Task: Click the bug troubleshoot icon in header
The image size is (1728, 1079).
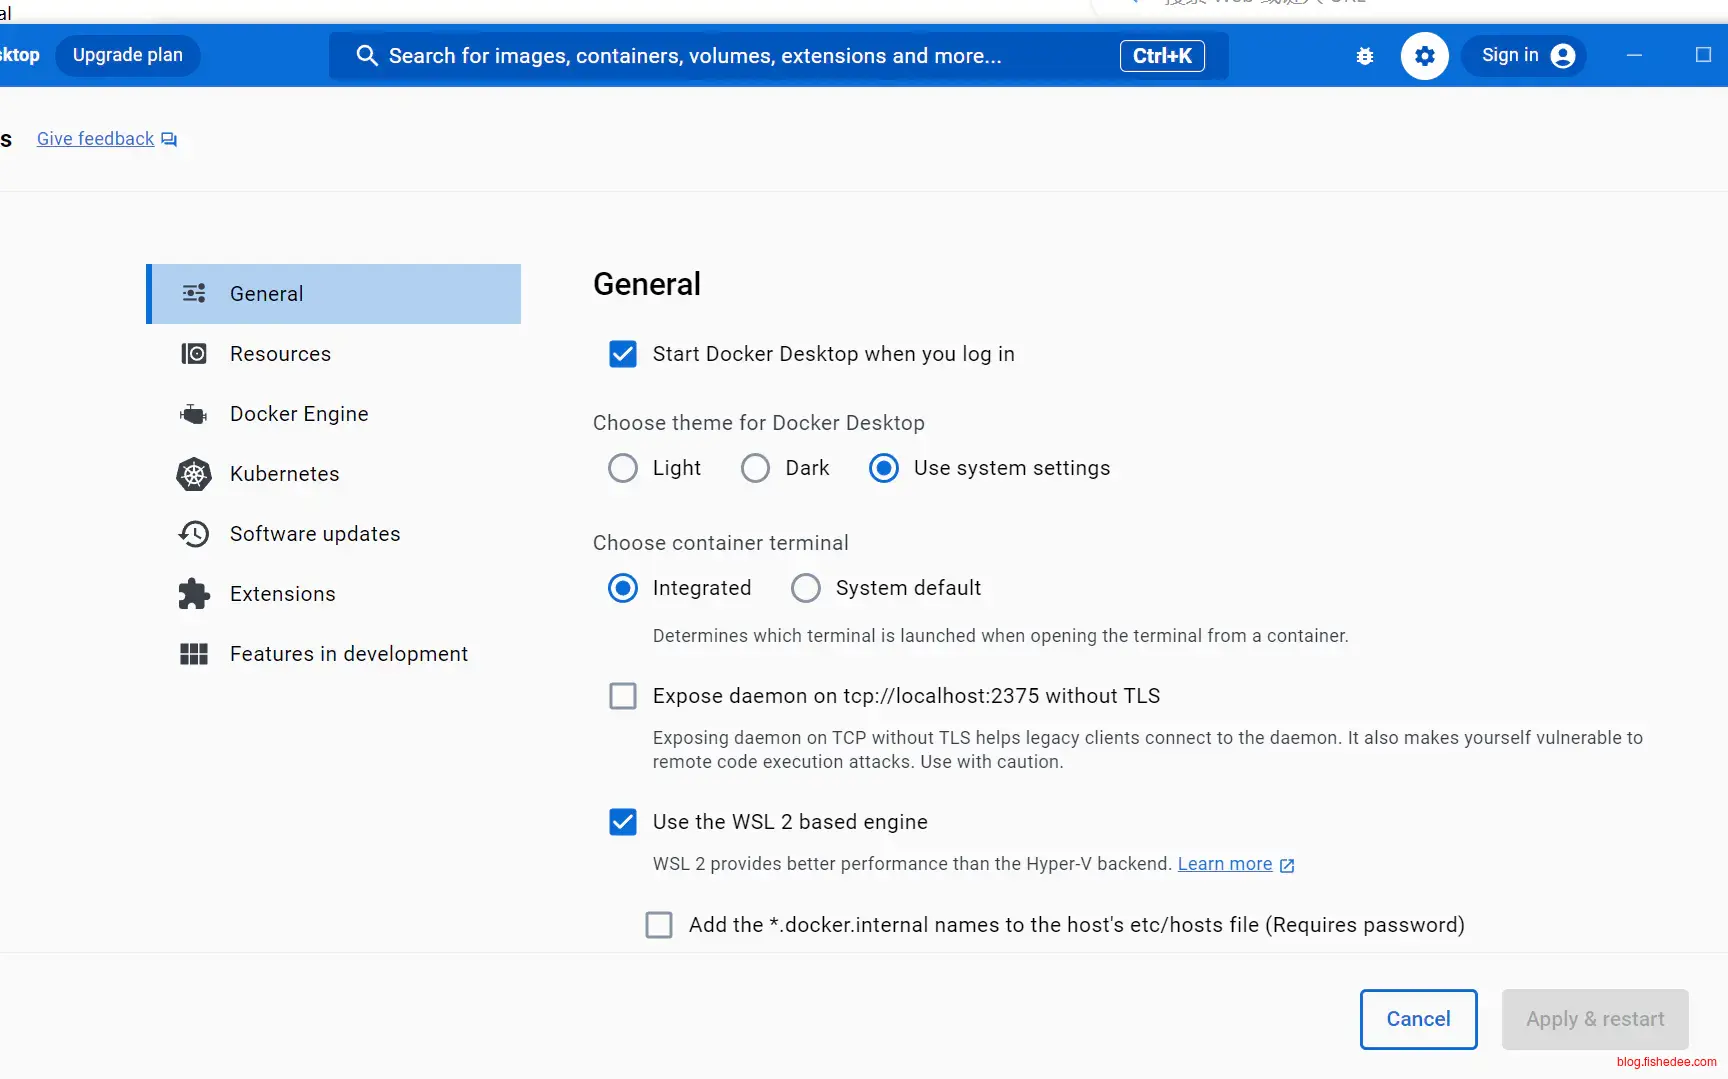Action: (x=1364, y=56)
